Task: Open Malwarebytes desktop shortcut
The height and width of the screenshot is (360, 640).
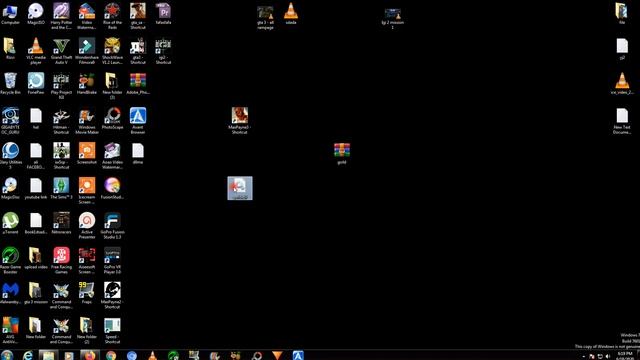Action: coord(10,293)
